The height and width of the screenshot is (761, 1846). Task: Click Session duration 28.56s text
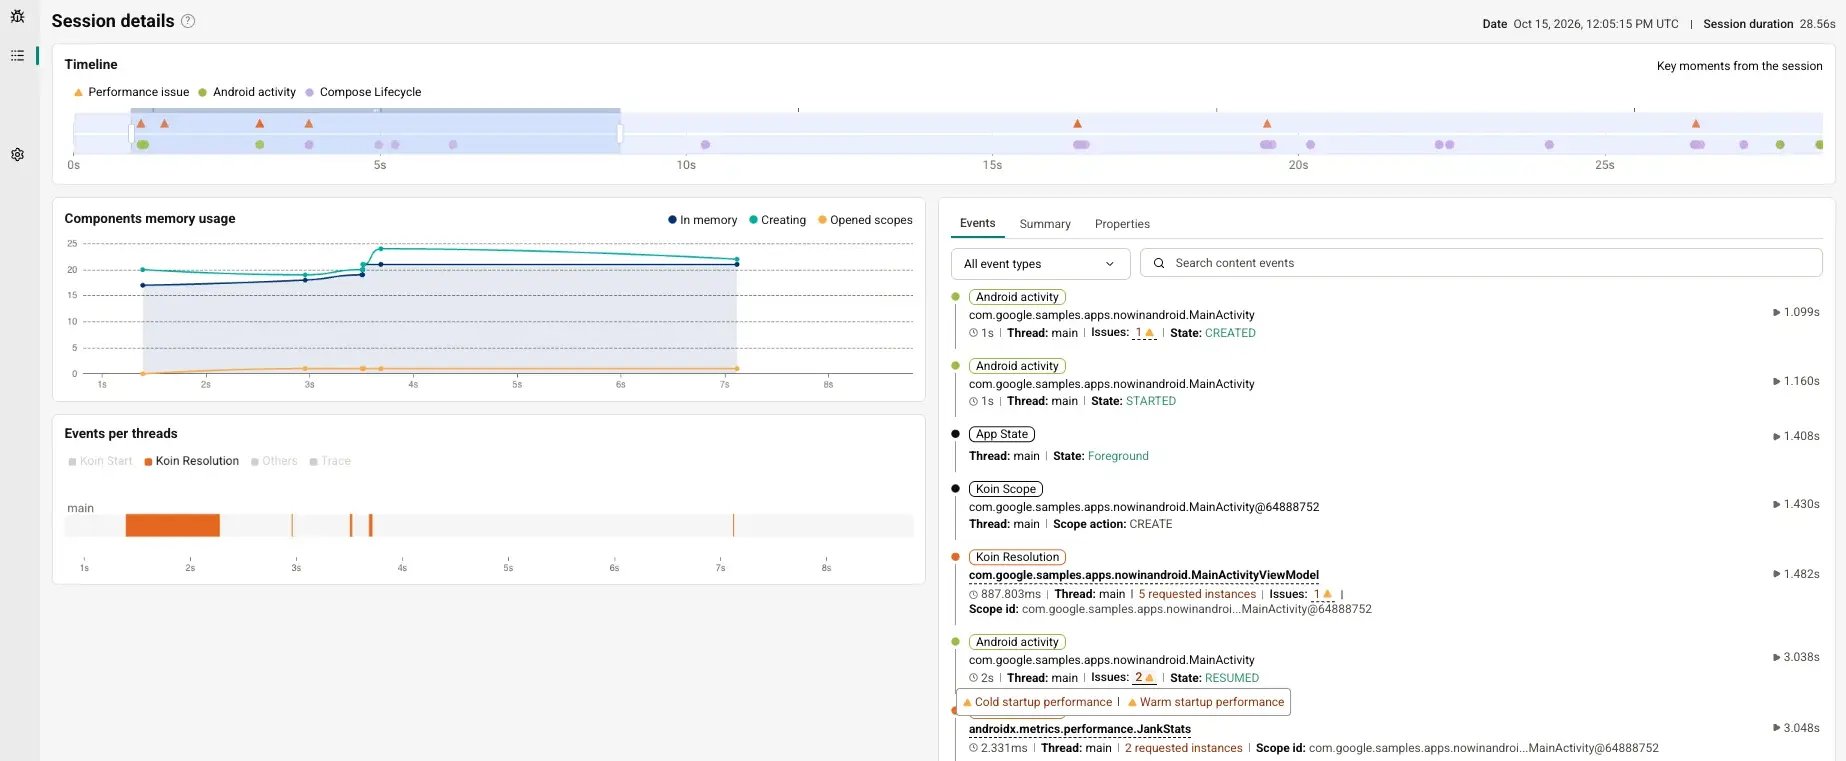1769,24
